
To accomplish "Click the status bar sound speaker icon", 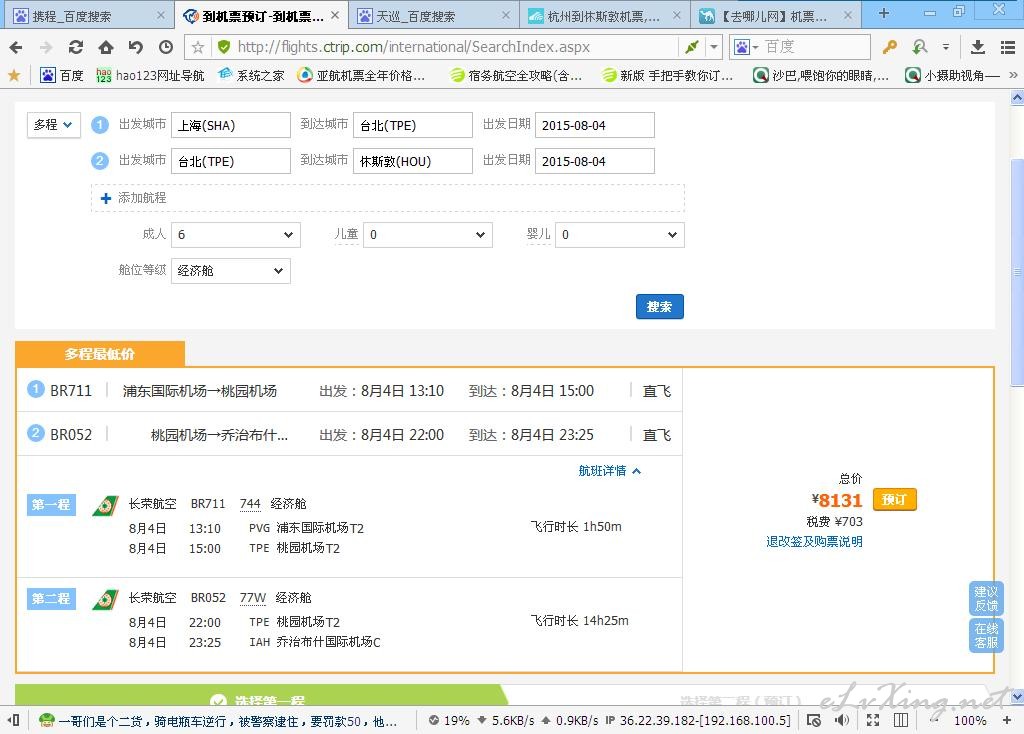I will 842,720.
